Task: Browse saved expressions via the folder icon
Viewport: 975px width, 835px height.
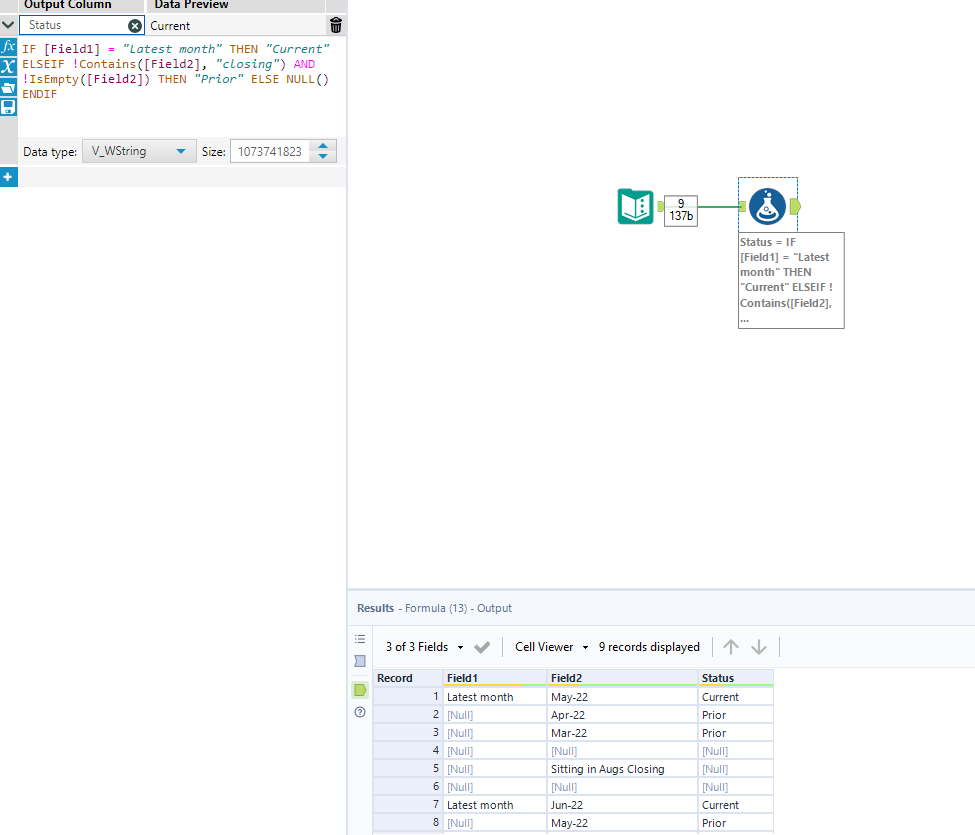Action: click(9, 84)
